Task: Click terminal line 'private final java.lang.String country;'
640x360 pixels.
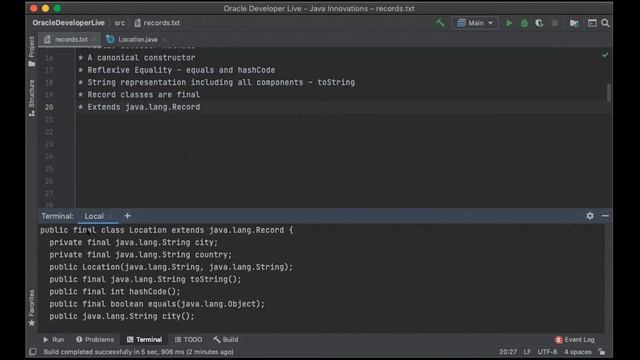Action: coord(140,255)
